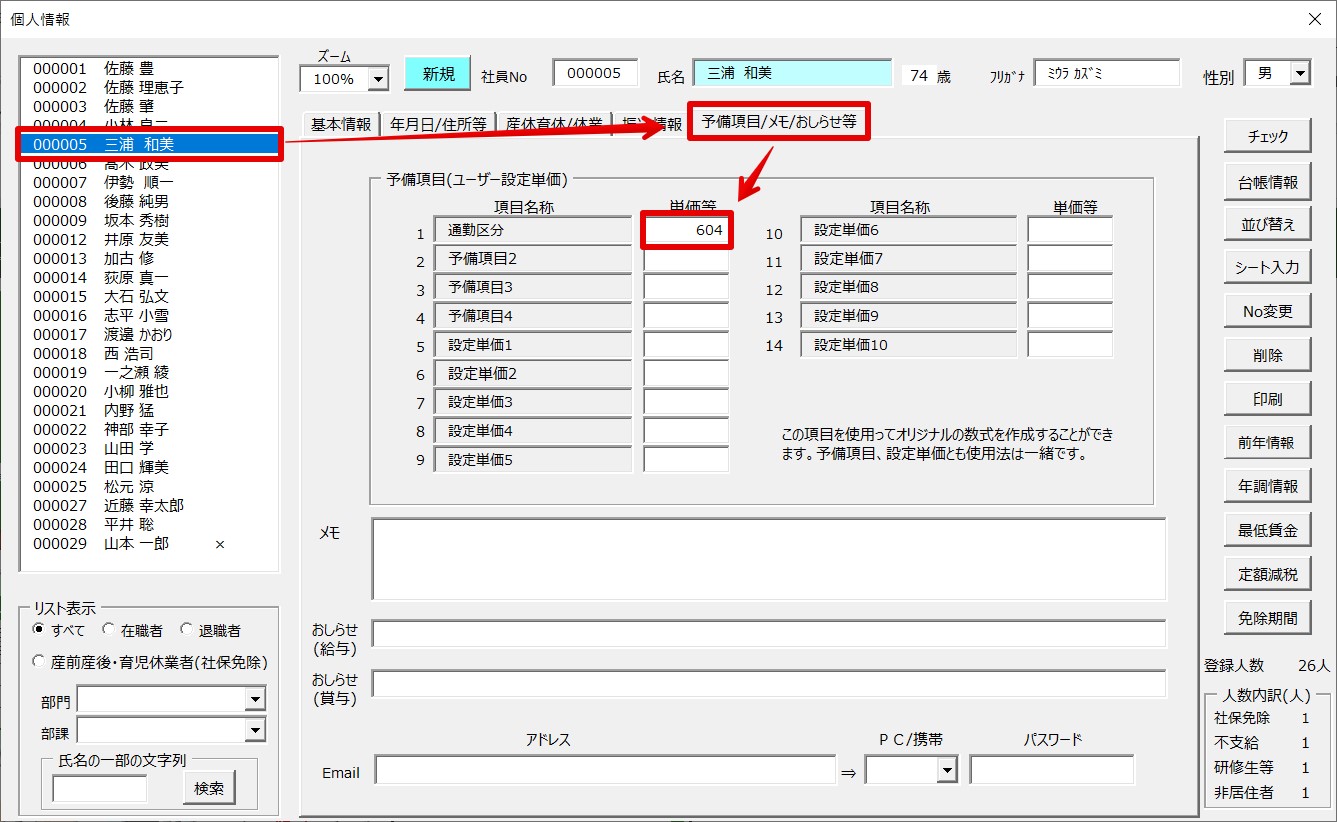Image resolution: width=1337 pixels, height=822 pixels.
Task: Expand the ズーム percentage dropdown
Action: [x=378, y=79]
